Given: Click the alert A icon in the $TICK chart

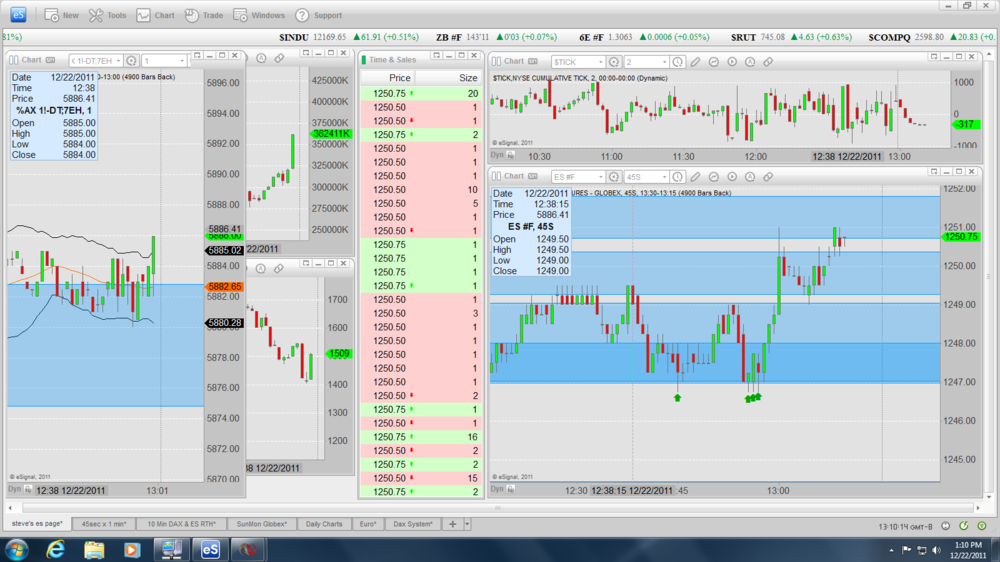Looking at the screenshot, I should [x=750, y=62].
